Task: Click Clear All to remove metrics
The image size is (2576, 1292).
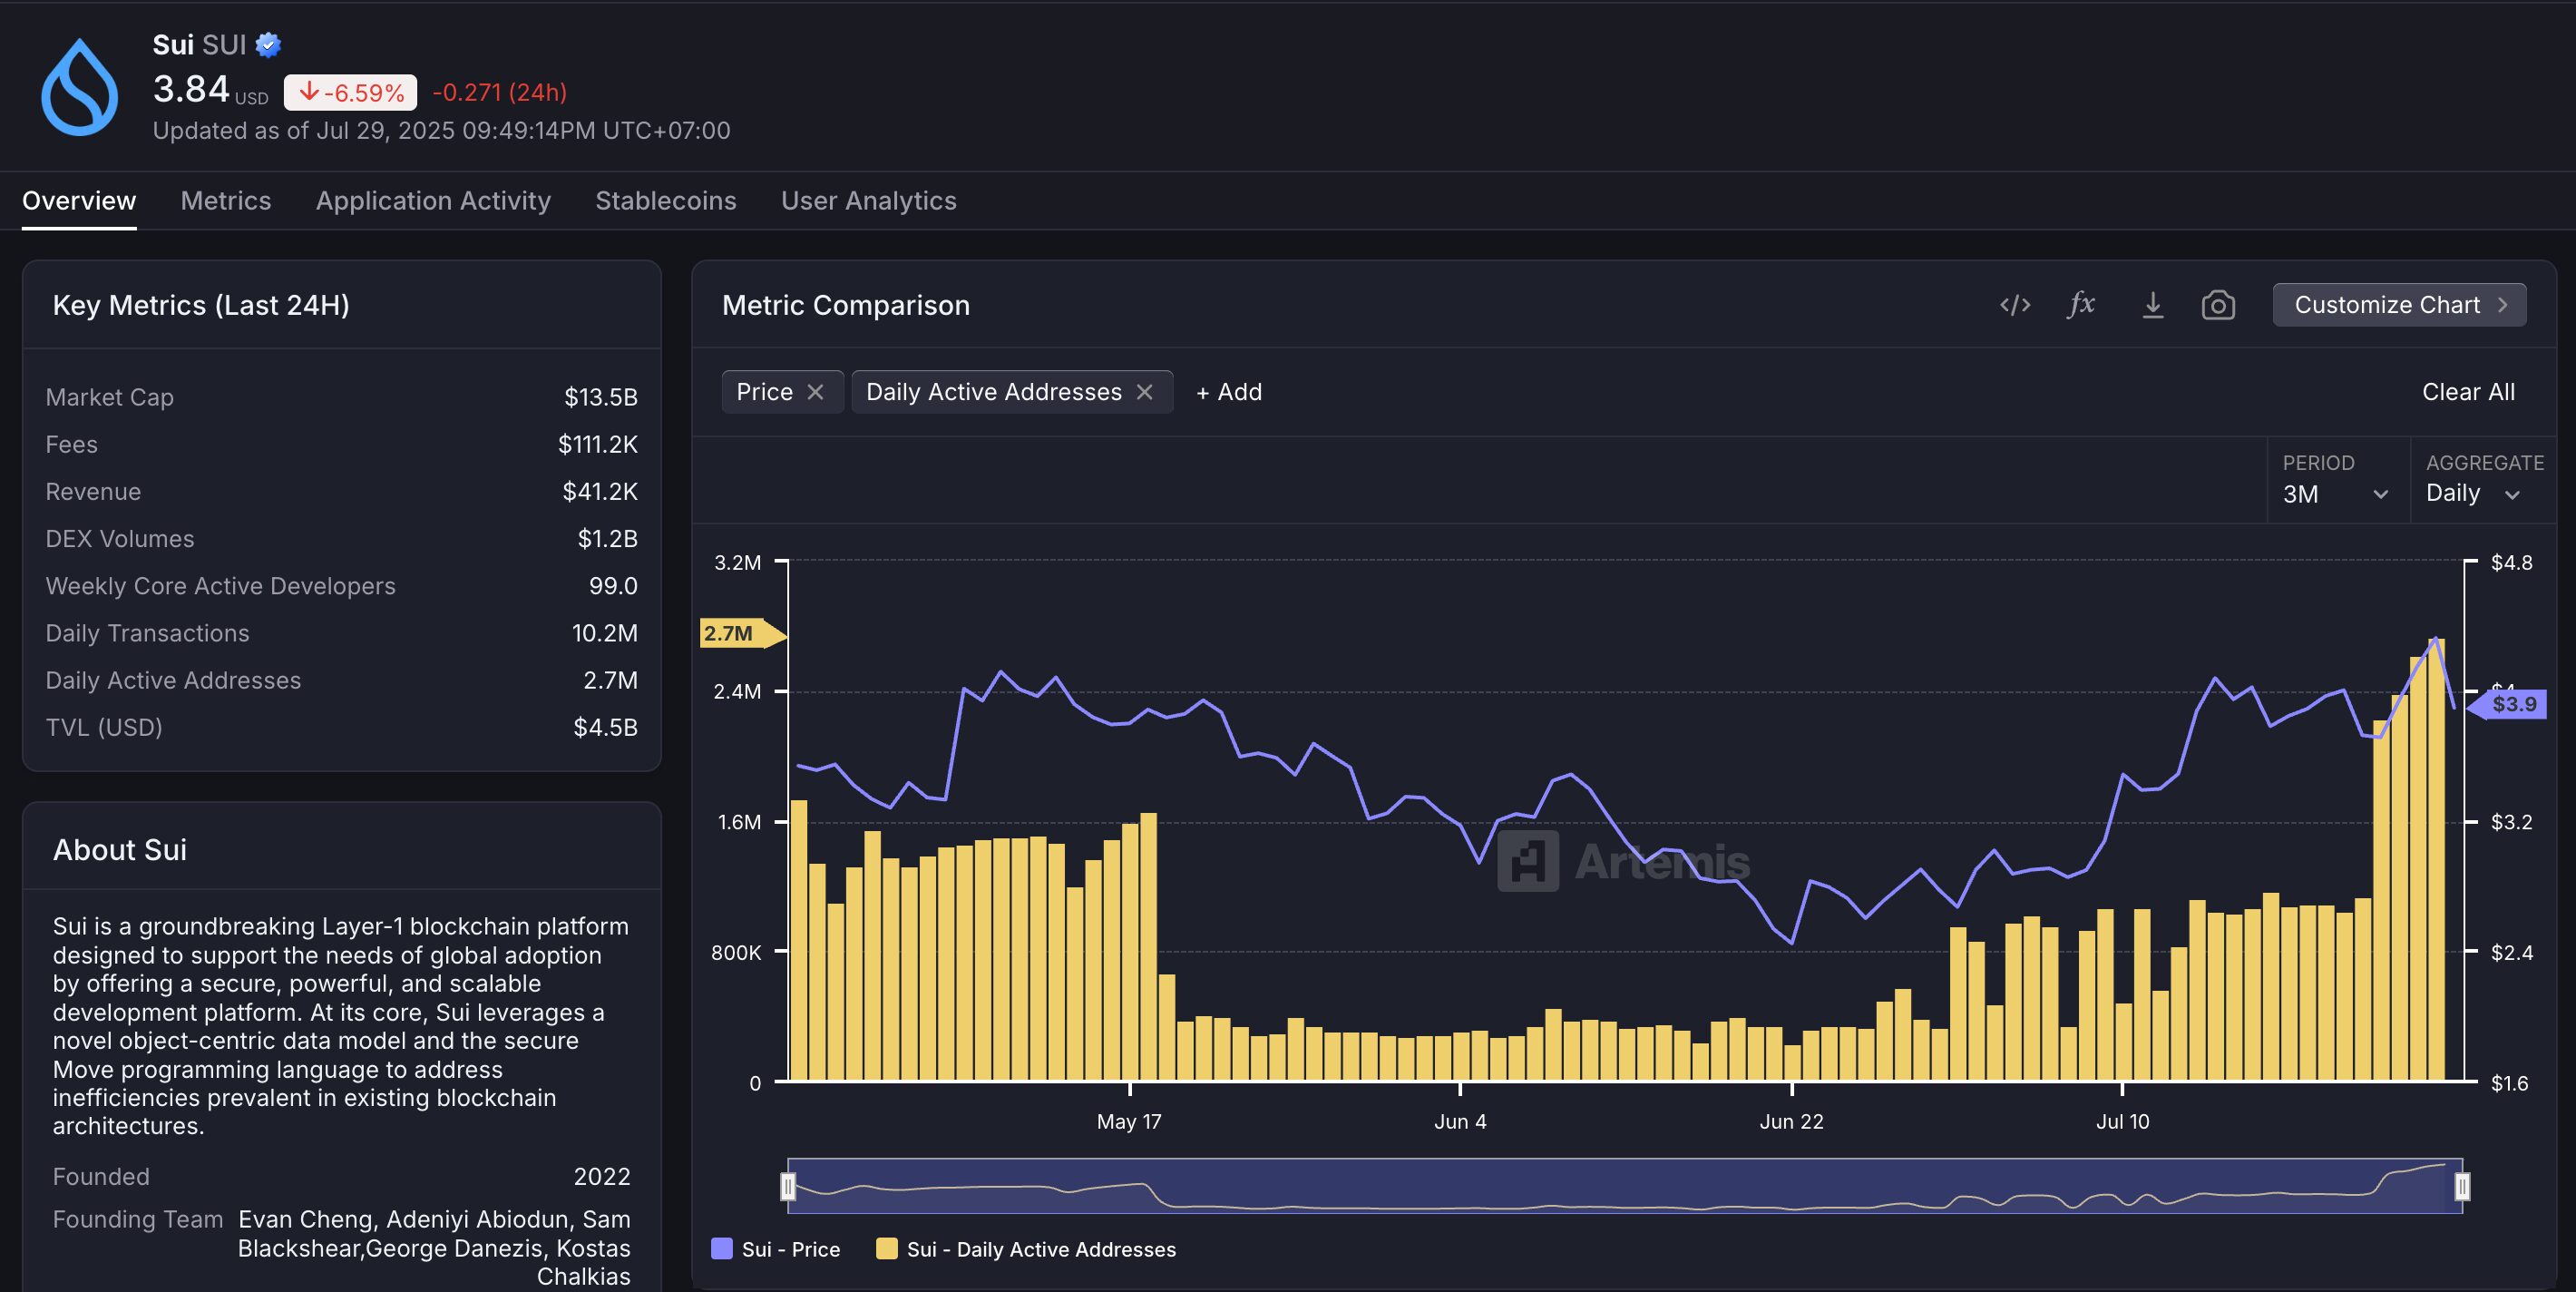Action: pyautogui.click(x=2467, y=392)
